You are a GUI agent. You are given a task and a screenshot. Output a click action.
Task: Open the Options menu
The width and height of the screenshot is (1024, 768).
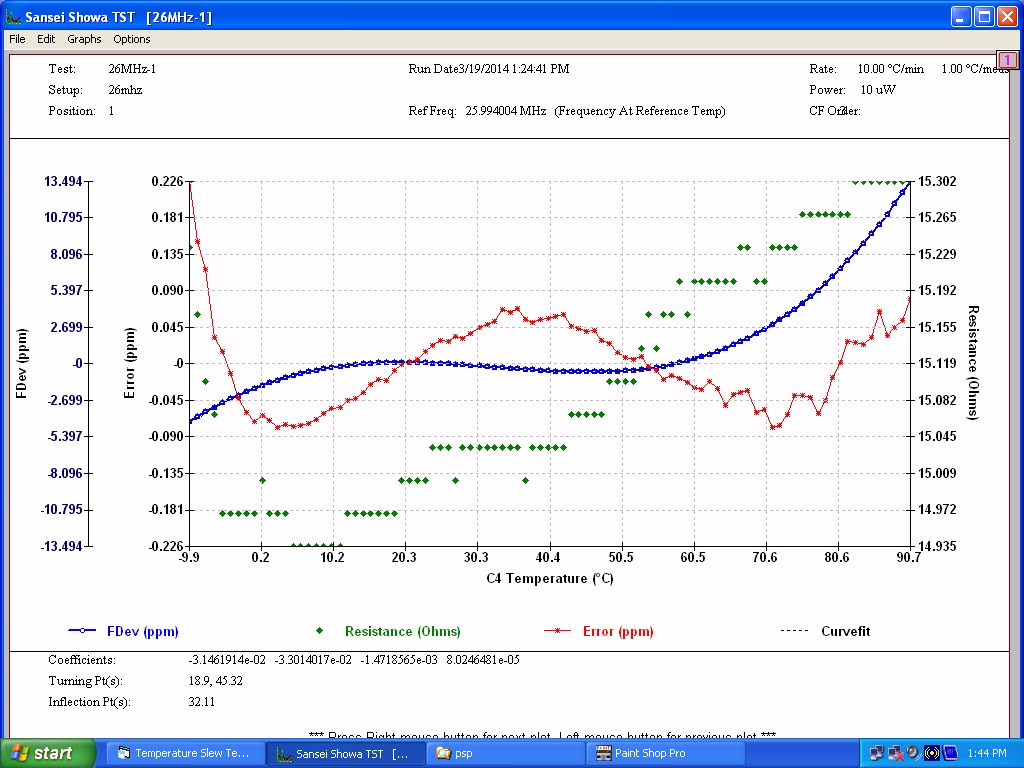(x=131, y=39)
